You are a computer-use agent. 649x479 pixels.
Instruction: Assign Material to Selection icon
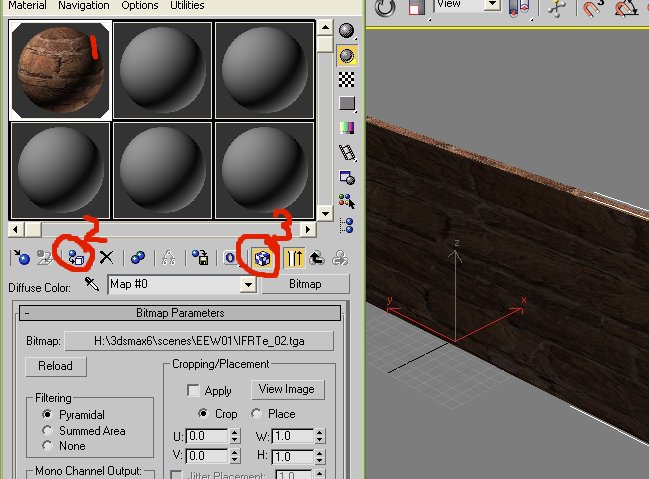coord(75,258)
